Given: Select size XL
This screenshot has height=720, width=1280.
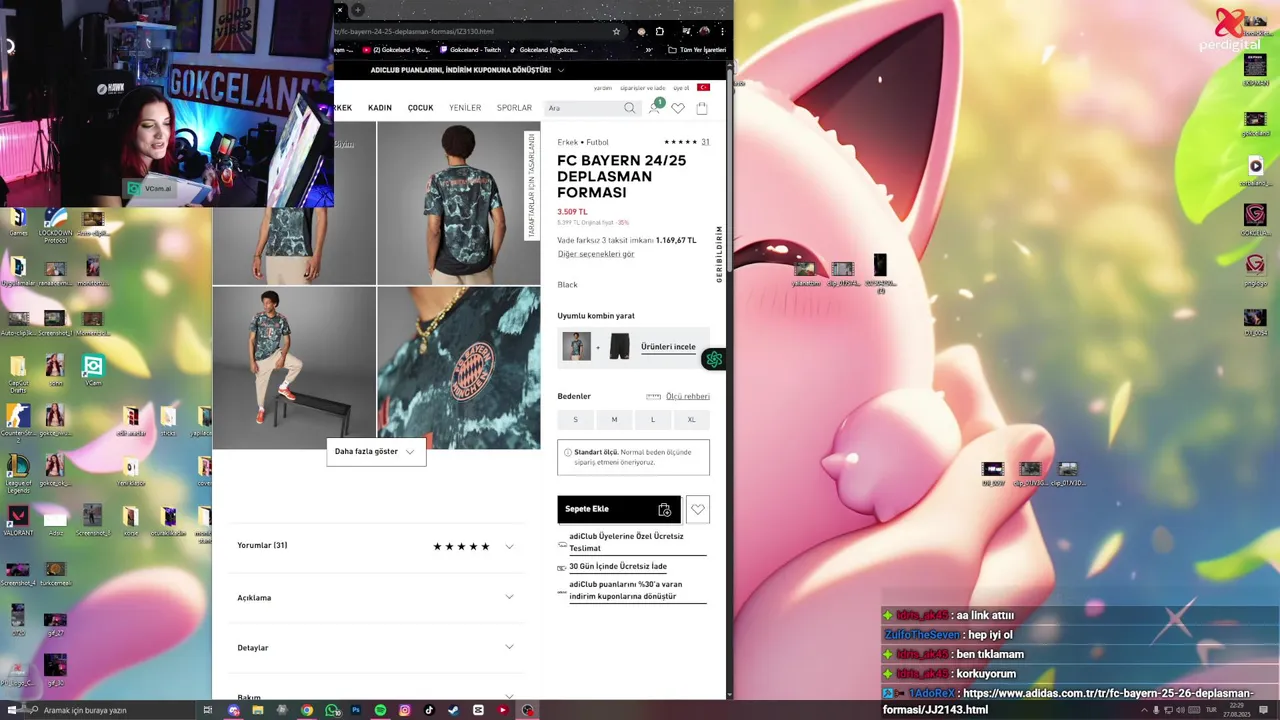Looking at the screenshot, I should pyautogui.click(x=691, y=420).
